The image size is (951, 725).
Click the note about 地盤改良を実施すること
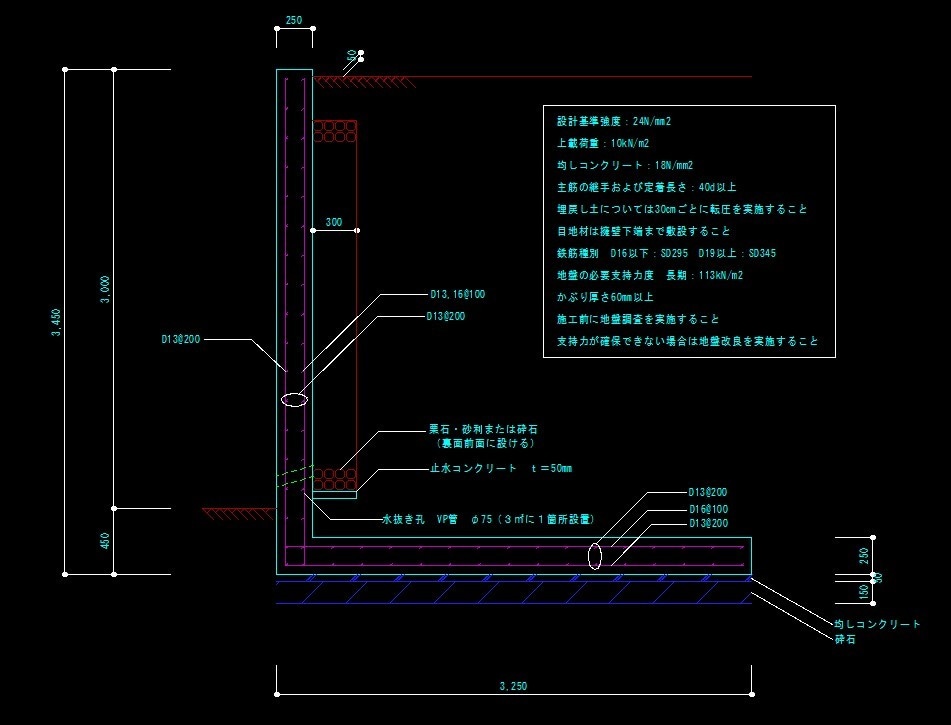pos(688,342)
